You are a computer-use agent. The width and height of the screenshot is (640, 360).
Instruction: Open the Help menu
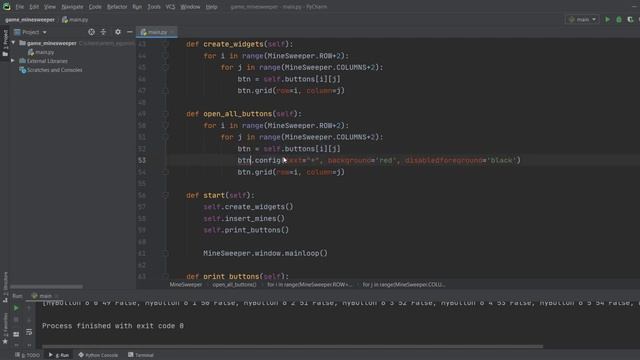click(211, 7)
